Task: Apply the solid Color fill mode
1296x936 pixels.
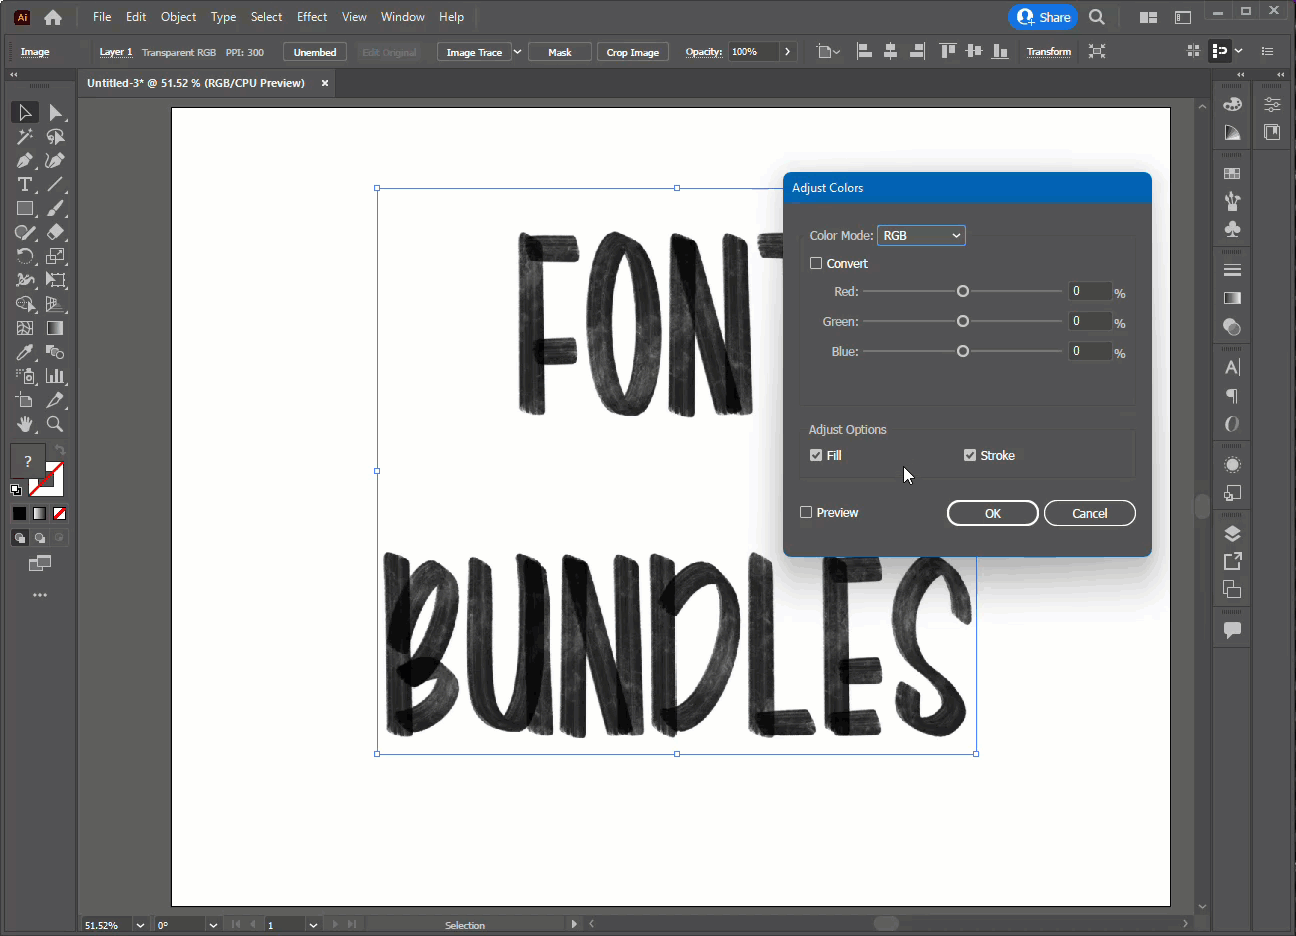Action: tap(19, 513)
